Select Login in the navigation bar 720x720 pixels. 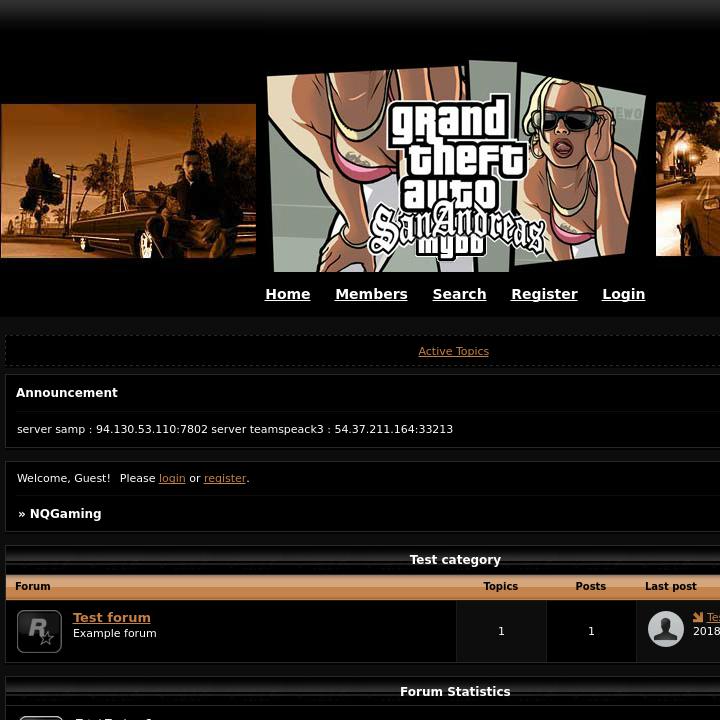[623, 294]
